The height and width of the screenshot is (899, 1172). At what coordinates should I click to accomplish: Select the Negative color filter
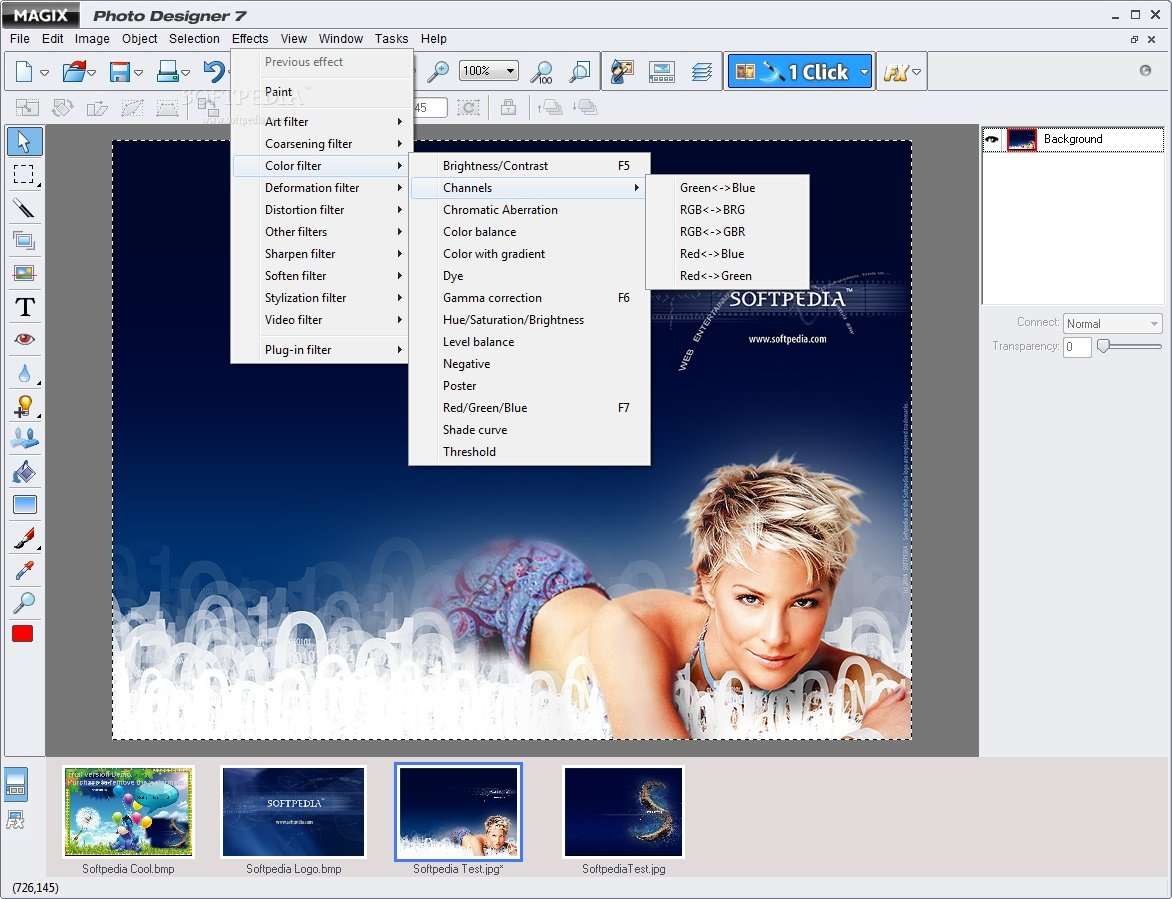click(529, 364)
